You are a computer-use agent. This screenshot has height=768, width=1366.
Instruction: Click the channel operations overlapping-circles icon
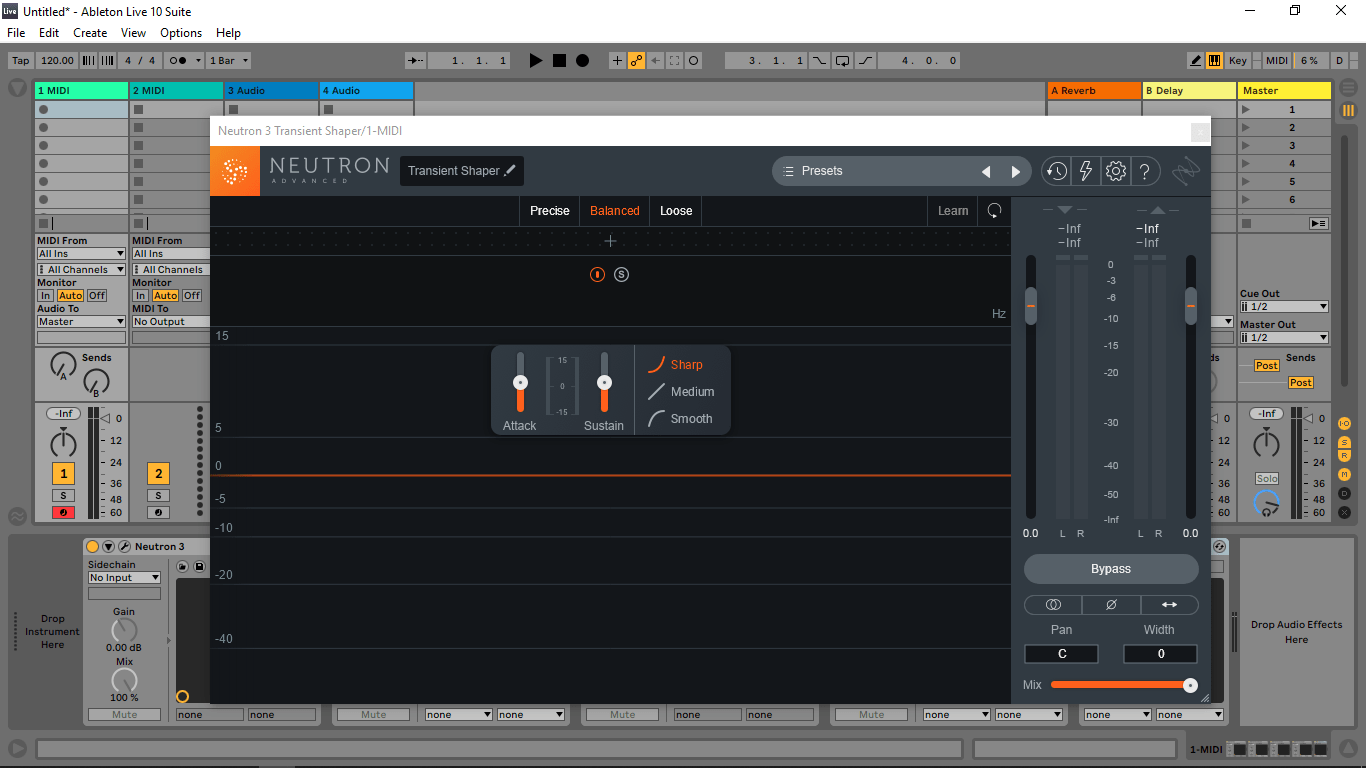(x=1053, y=605)
